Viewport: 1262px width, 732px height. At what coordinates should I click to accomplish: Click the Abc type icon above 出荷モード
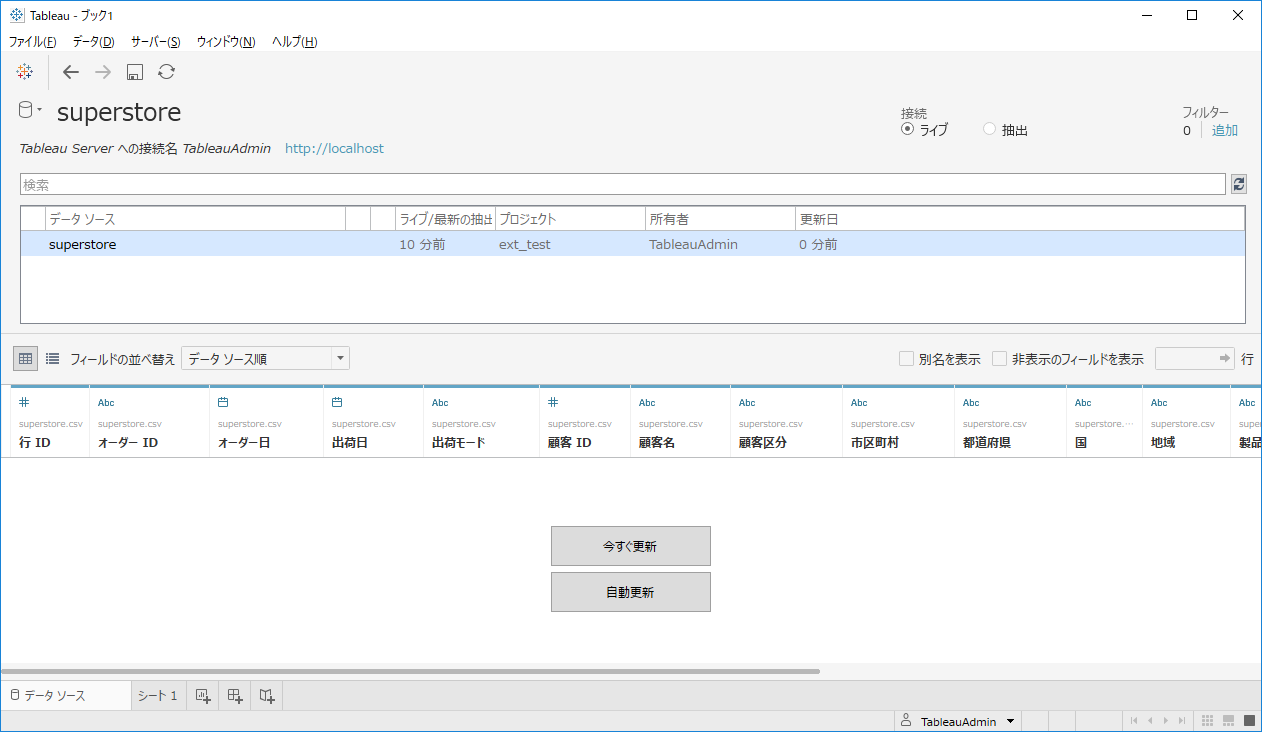click(440, 403)
